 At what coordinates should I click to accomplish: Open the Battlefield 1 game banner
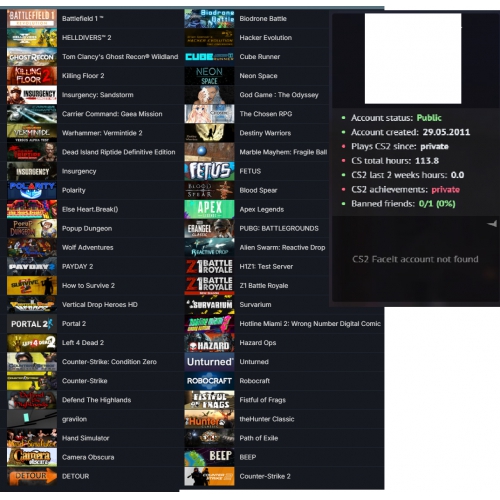32,19
